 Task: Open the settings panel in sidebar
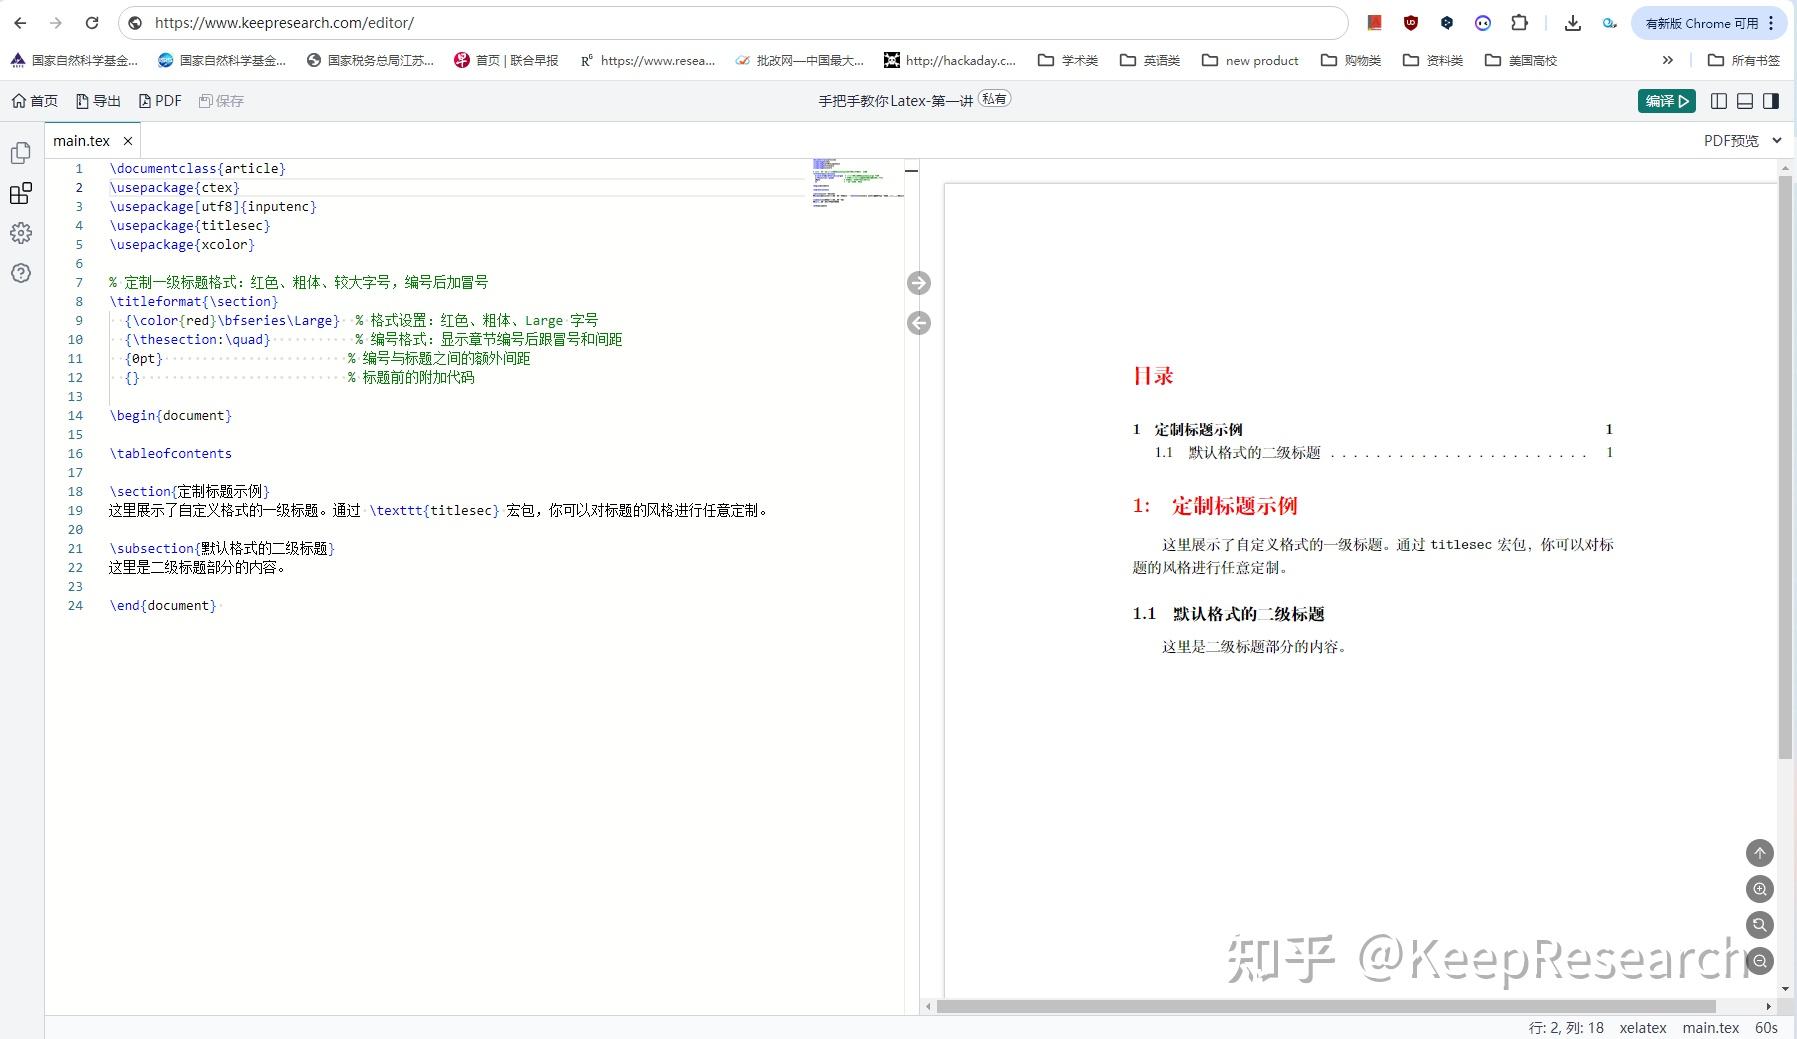point(20,233)
